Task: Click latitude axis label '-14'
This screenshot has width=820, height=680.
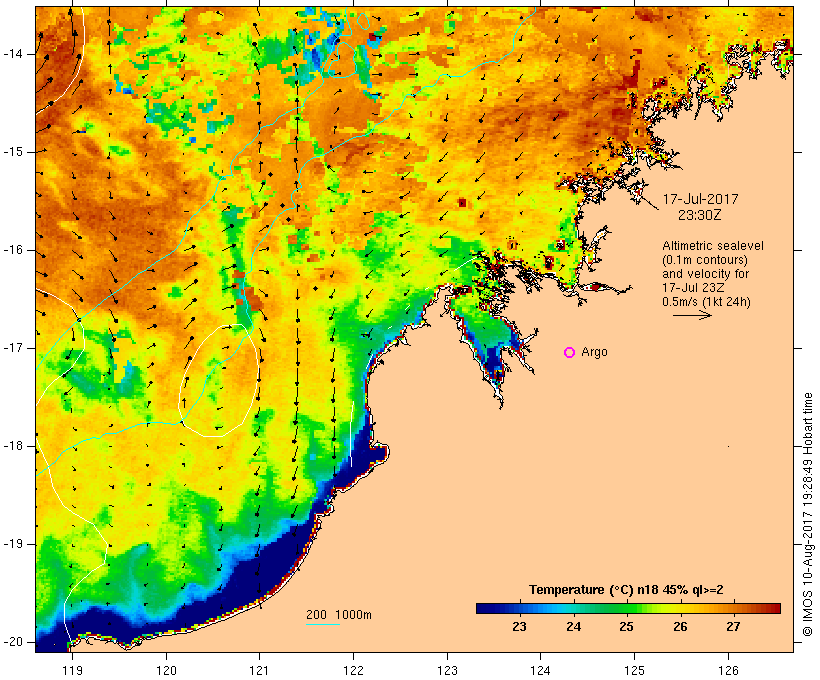Action: [12, 54]
